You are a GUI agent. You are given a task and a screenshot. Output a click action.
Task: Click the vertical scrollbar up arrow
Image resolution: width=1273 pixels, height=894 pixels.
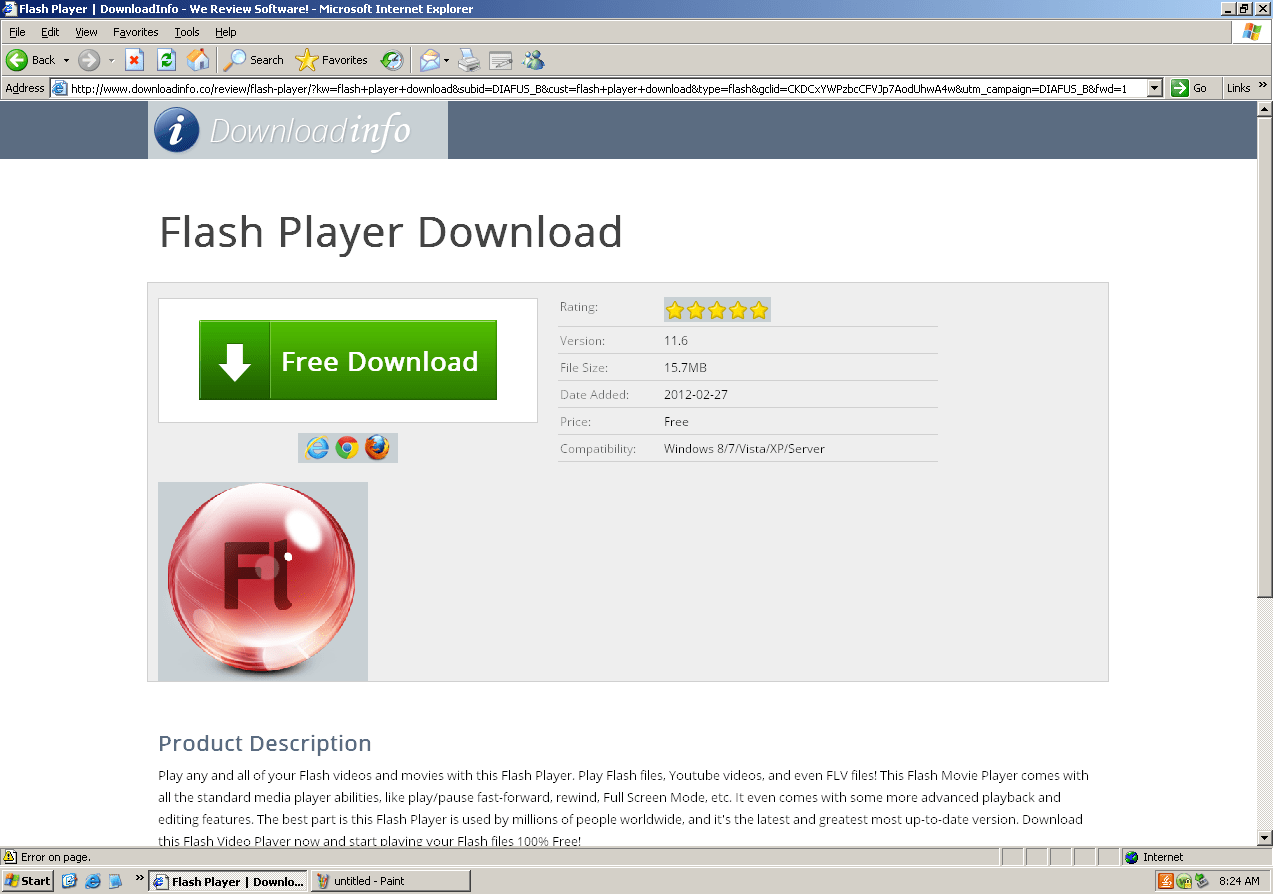point(1264,109)
